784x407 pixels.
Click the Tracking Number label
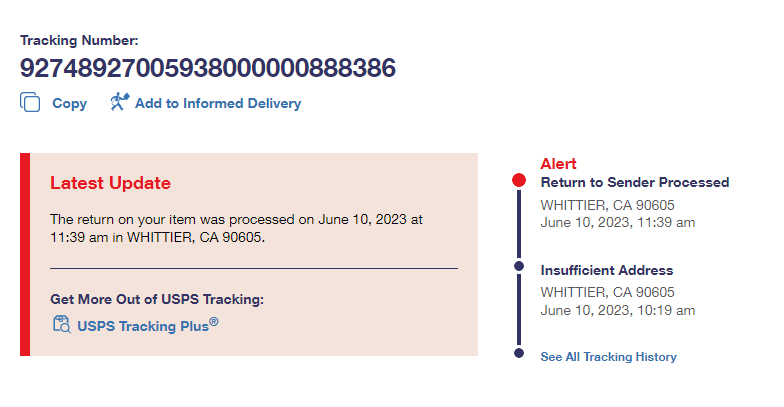(x=79, y=41)
